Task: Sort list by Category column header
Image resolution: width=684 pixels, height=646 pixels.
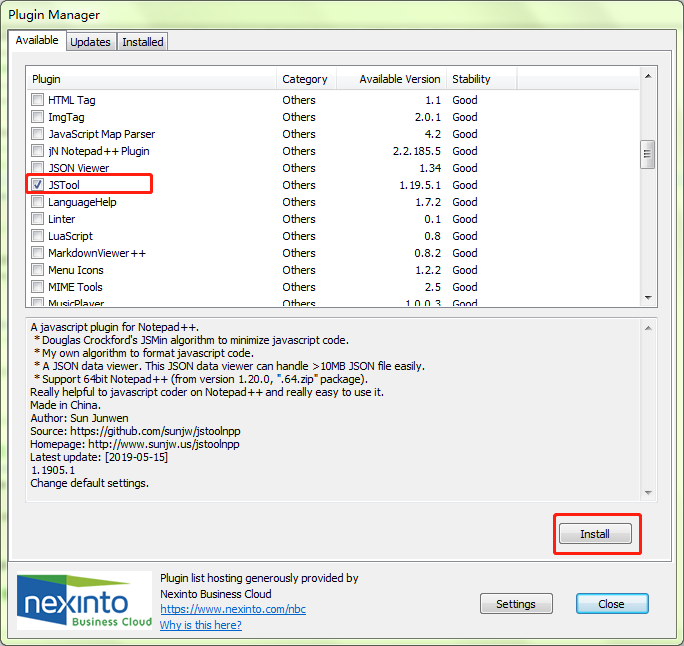Action: 306,79
